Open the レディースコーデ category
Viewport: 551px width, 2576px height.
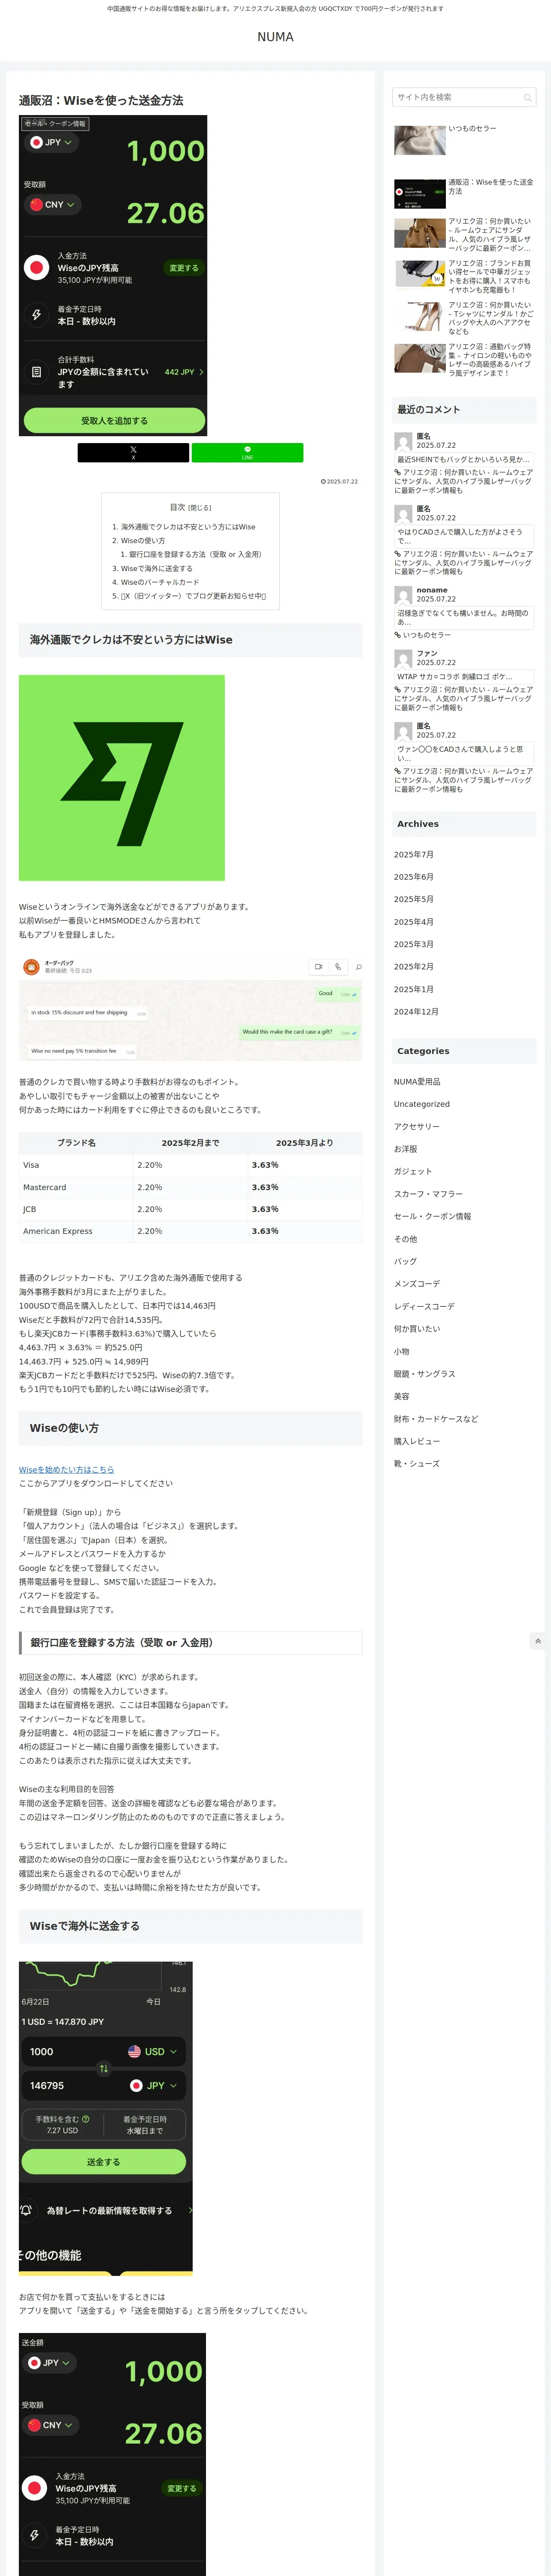click(424, 1307)
